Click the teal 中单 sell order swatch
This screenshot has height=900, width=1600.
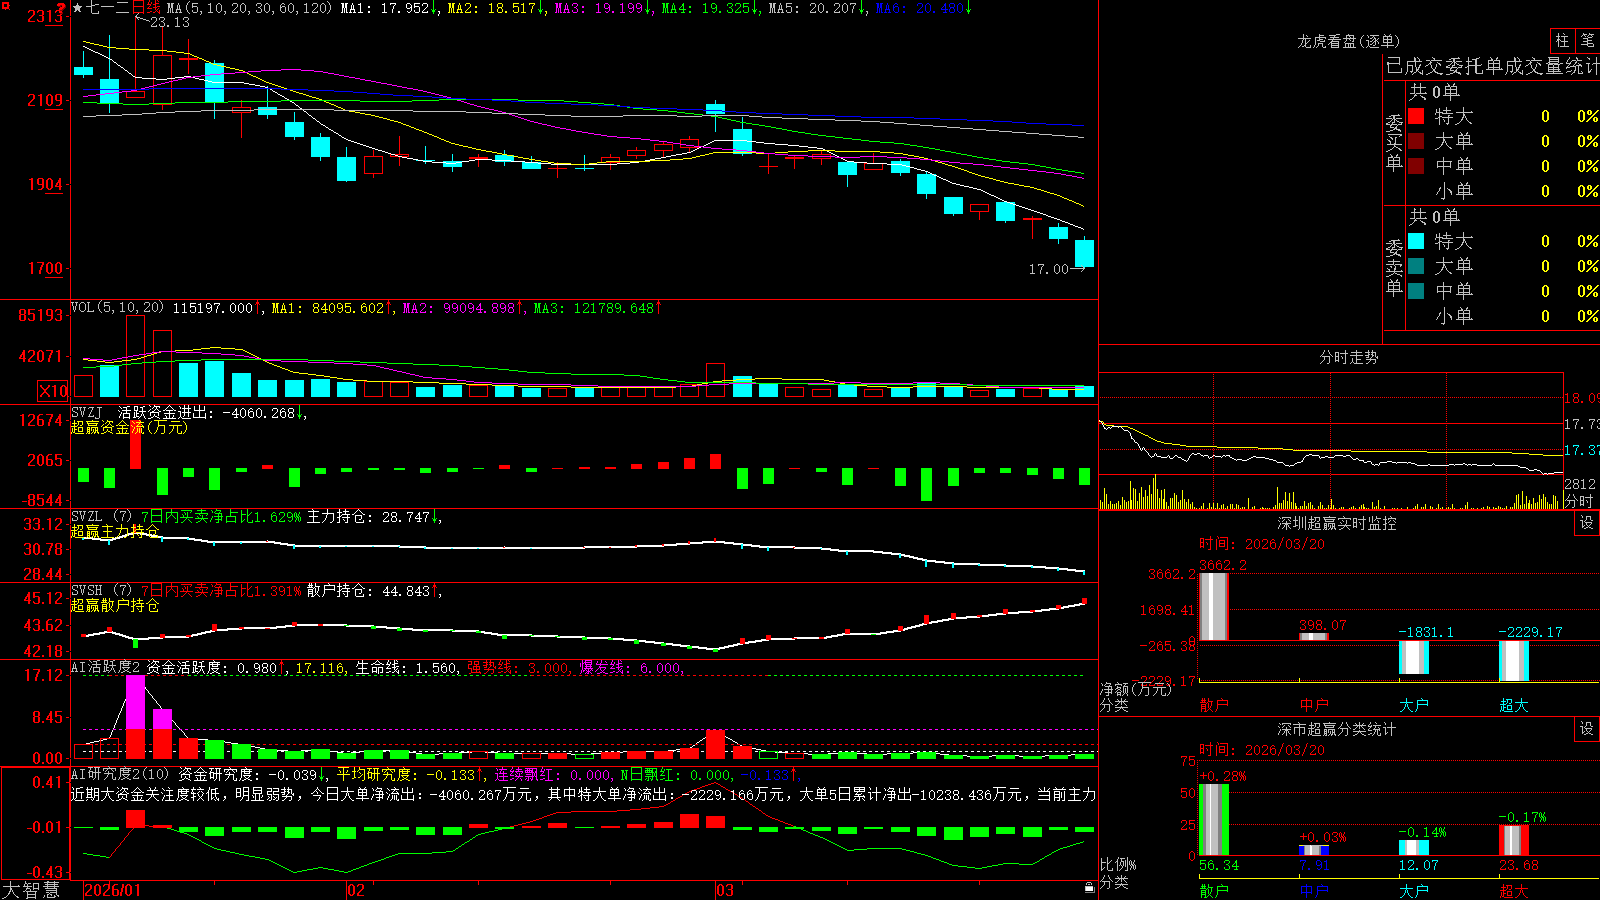point(1416,291)
